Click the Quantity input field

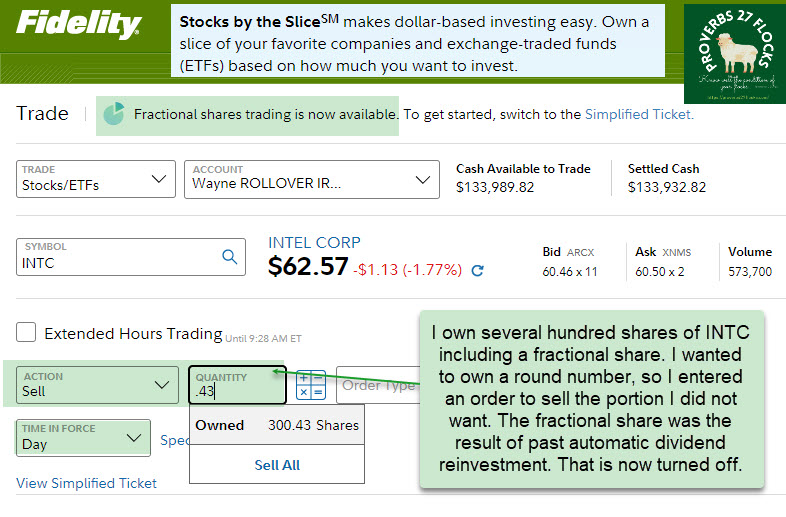click(x=238, y=391)
